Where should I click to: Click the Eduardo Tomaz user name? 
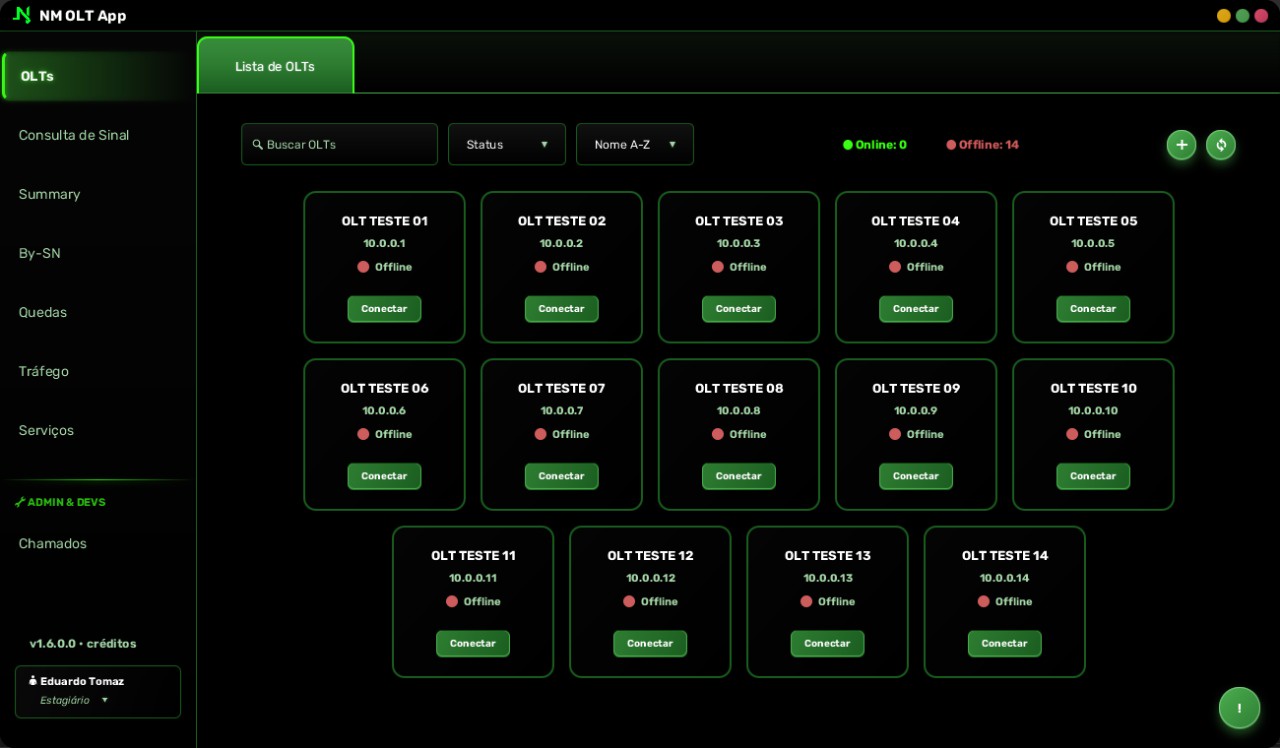click(82, 681)
